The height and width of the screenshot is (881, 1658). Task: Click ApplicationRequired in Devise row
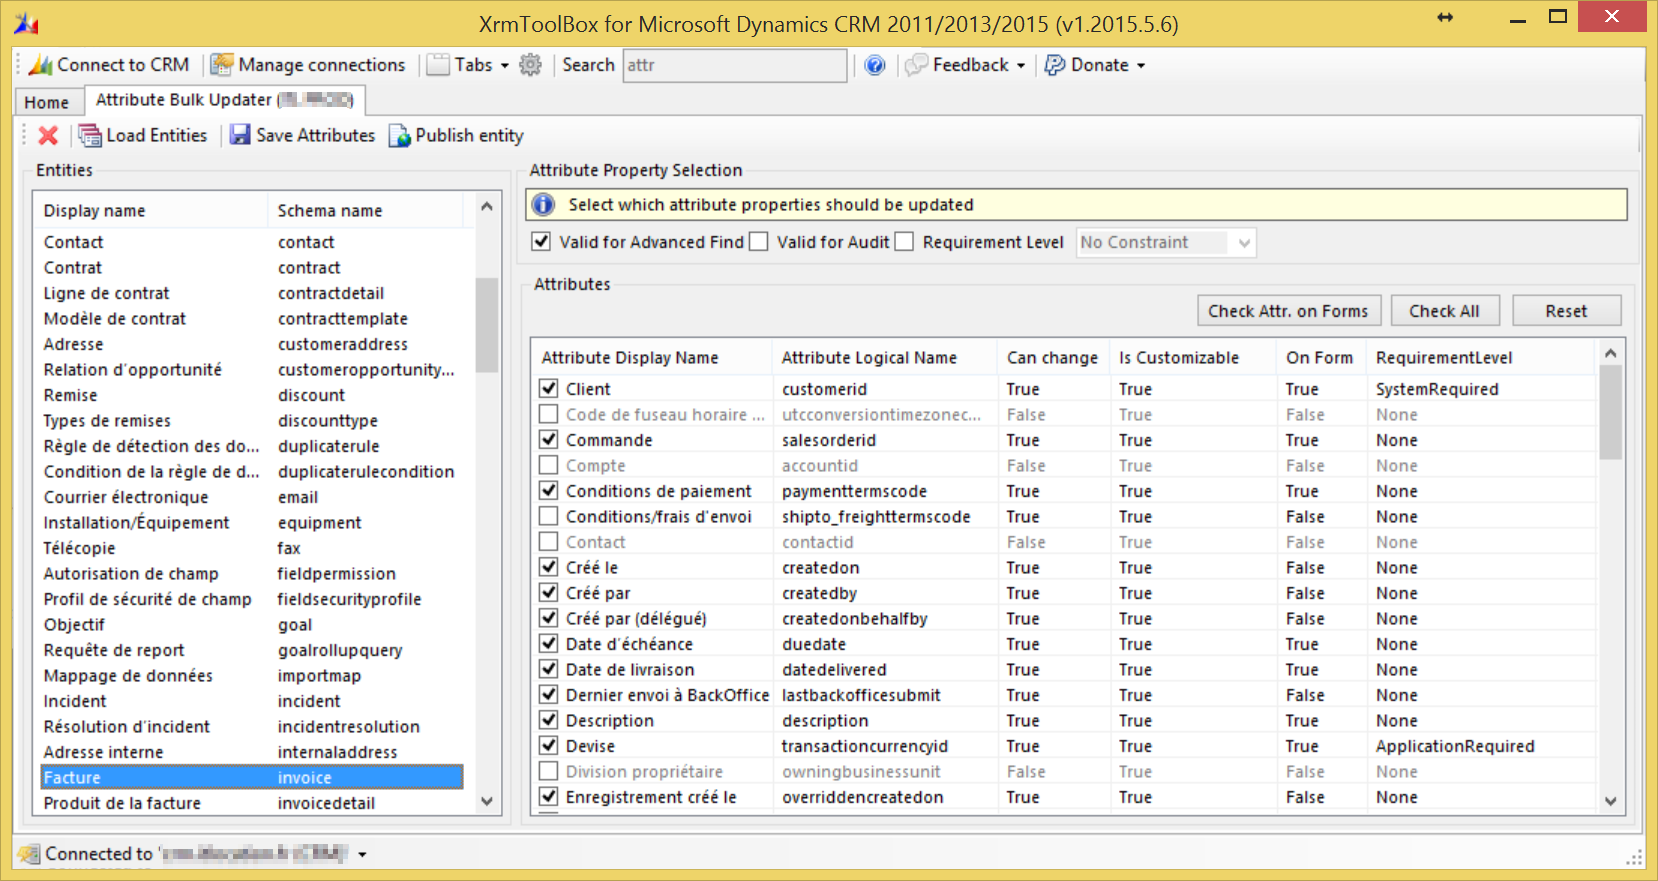point(1455,746)
